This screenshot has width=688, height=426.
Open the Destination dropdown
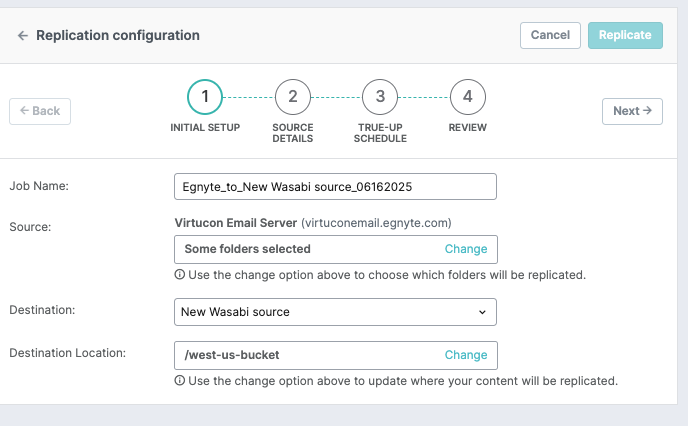[x=335, y=312]
